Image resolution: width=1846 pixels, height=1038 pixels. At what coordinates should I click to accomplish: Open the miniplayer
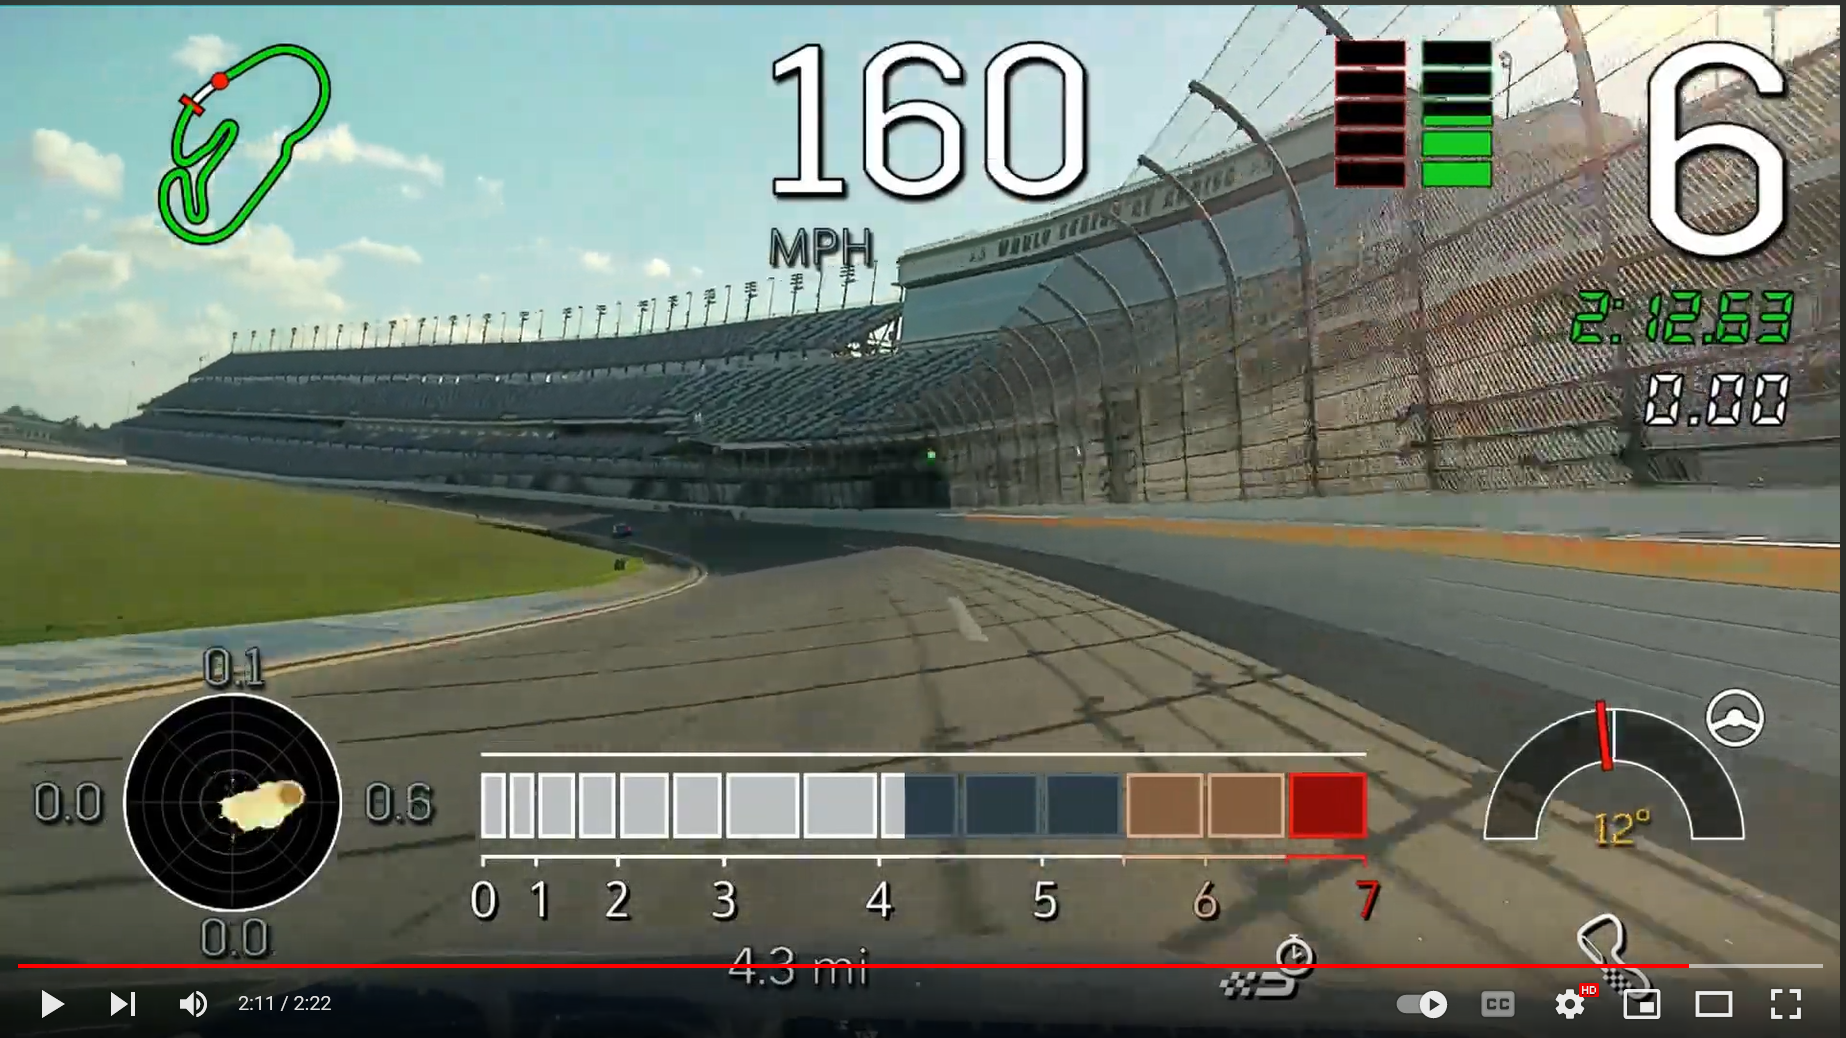click(x=1641, y=1004)
